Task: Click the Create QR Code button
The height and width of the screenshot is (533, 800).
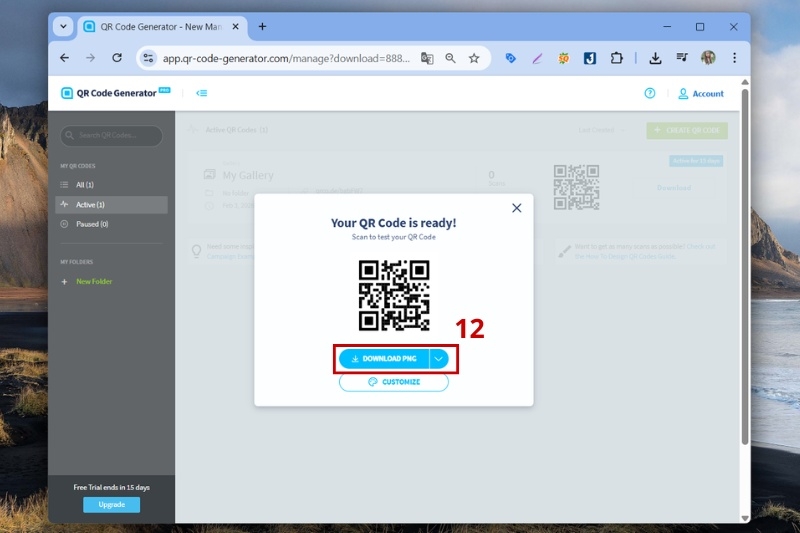Action: 687,130
